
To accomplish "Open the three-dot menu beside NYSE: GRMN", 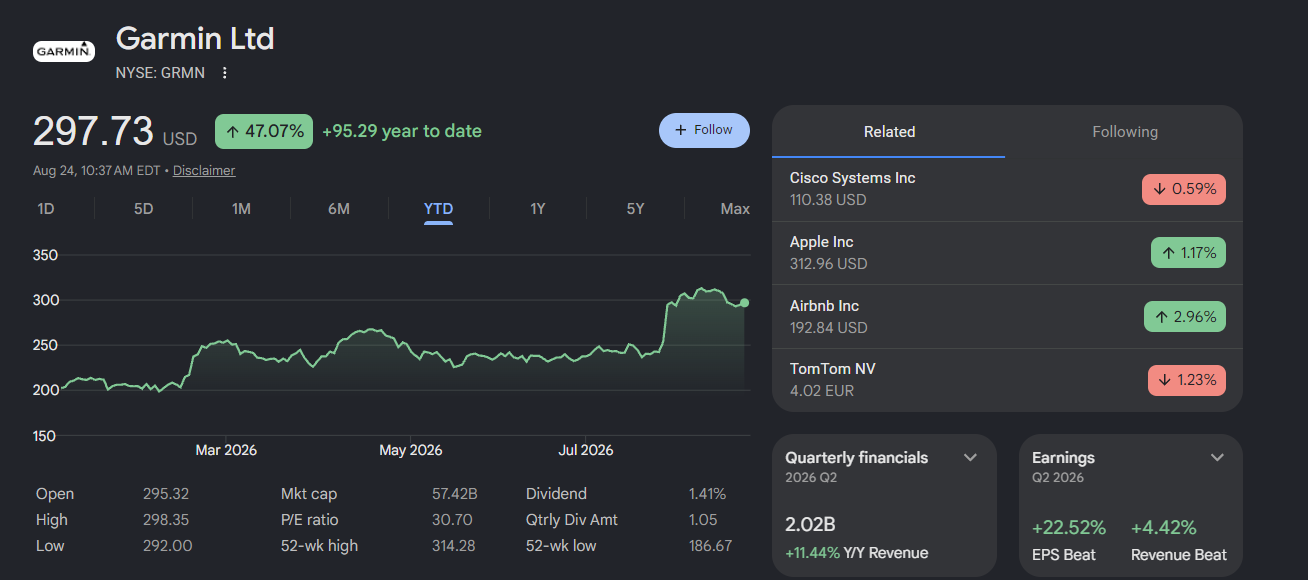I will [x=225, y=73].
